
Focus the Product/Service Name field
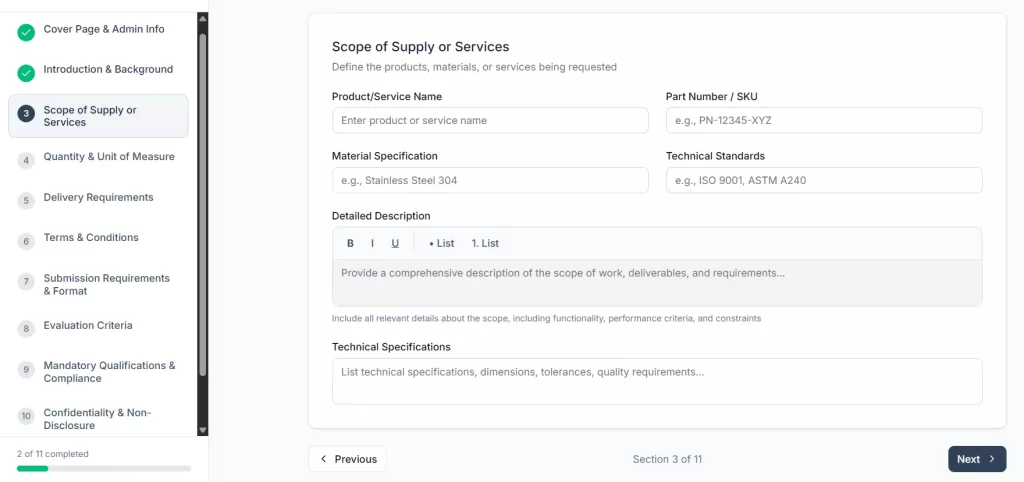coord(490,121)
